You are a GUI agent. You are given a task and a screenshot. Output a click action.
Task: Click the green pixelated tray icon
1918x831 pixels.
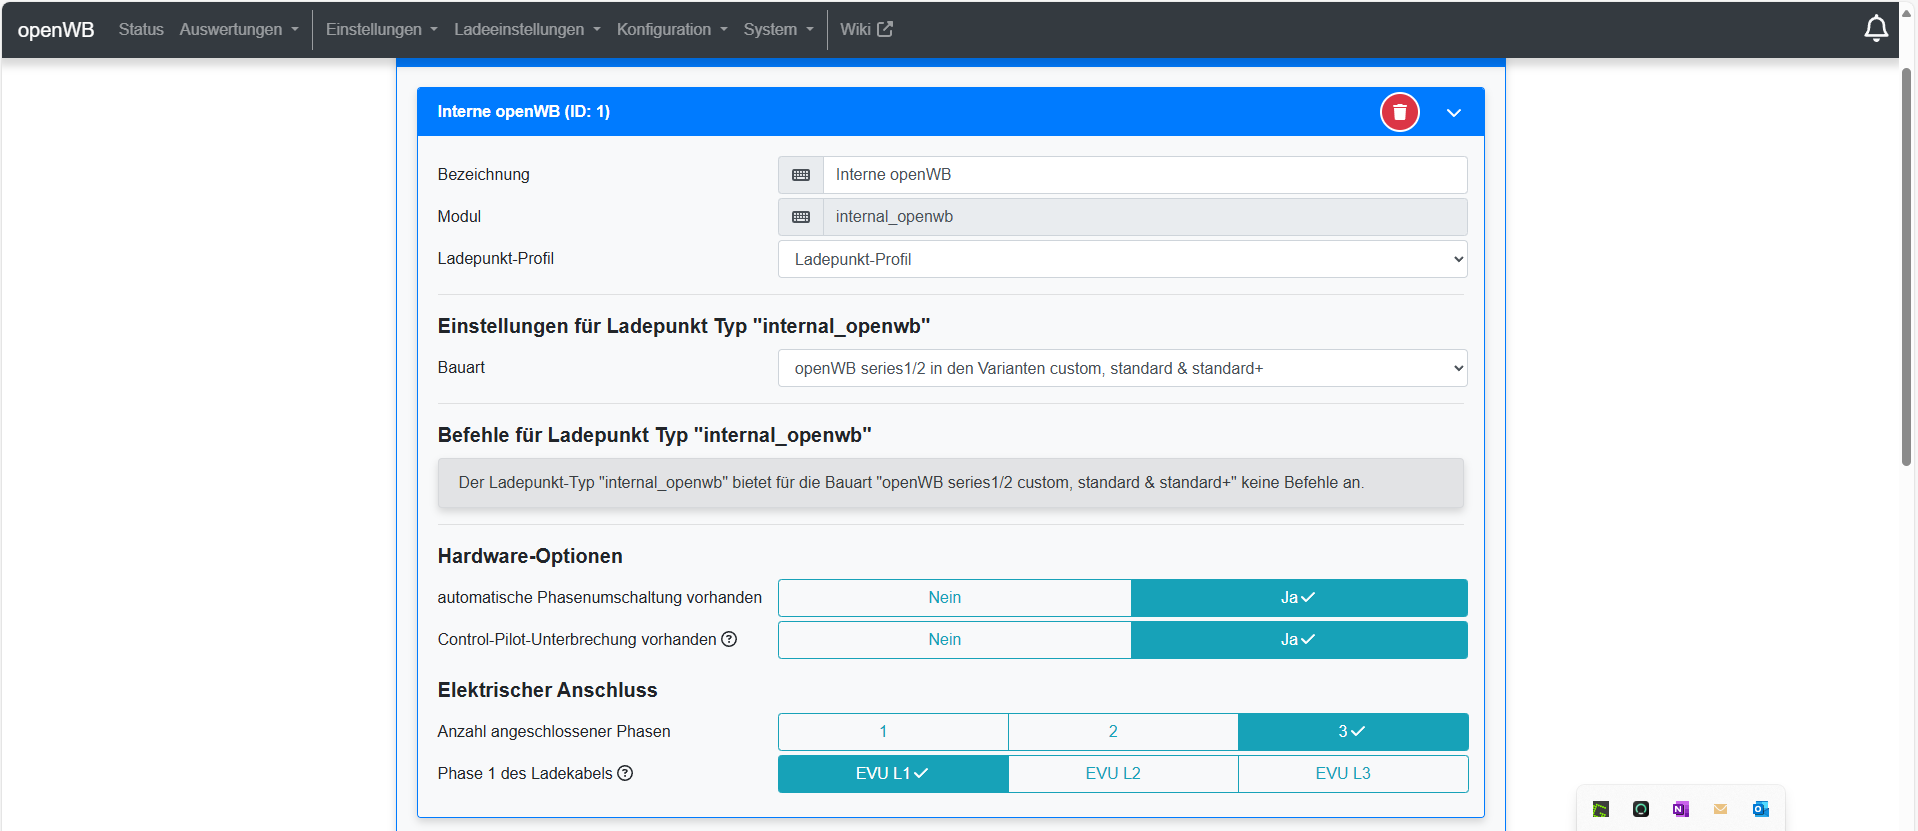pos(1600,809)
